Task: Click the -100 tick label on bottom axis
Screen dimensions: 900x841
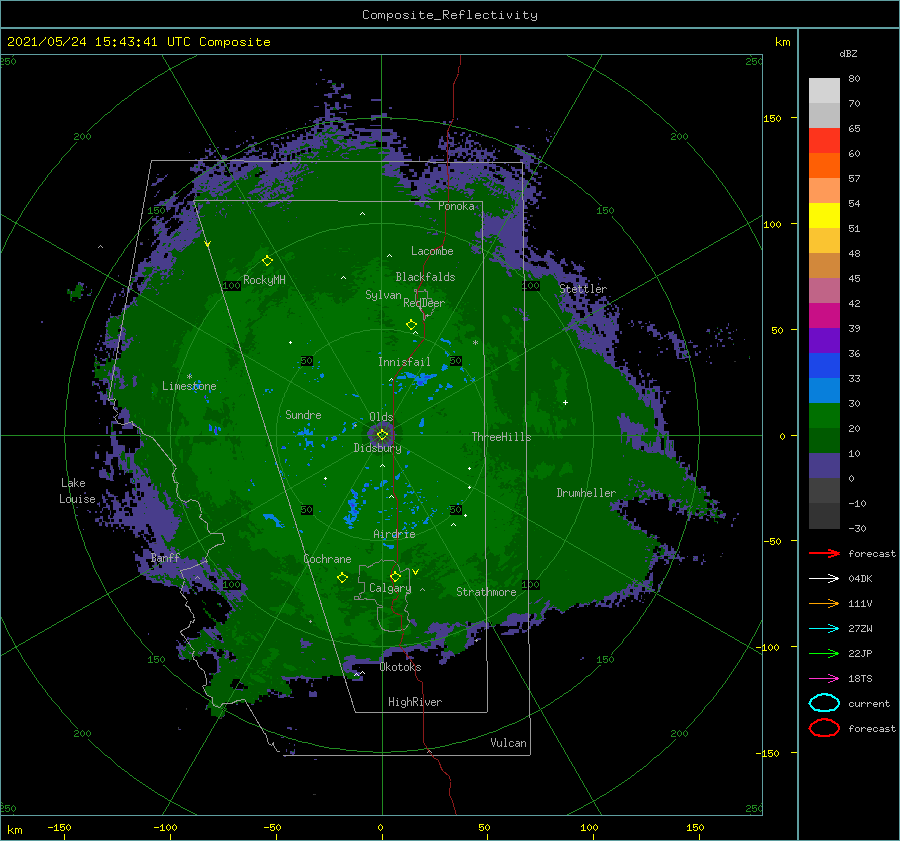Action: click(x=165, y=827)
